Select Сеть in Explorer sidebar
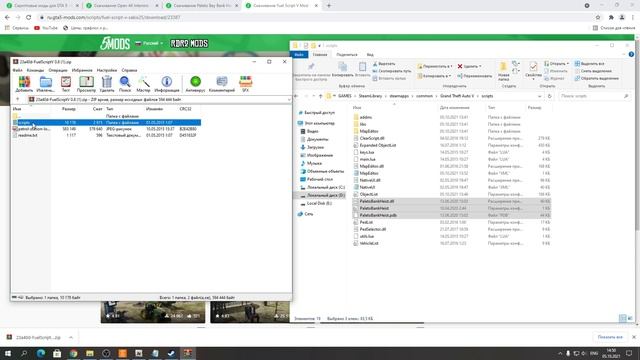This screenshot has height=360, width=640. (x=309, y=213)
